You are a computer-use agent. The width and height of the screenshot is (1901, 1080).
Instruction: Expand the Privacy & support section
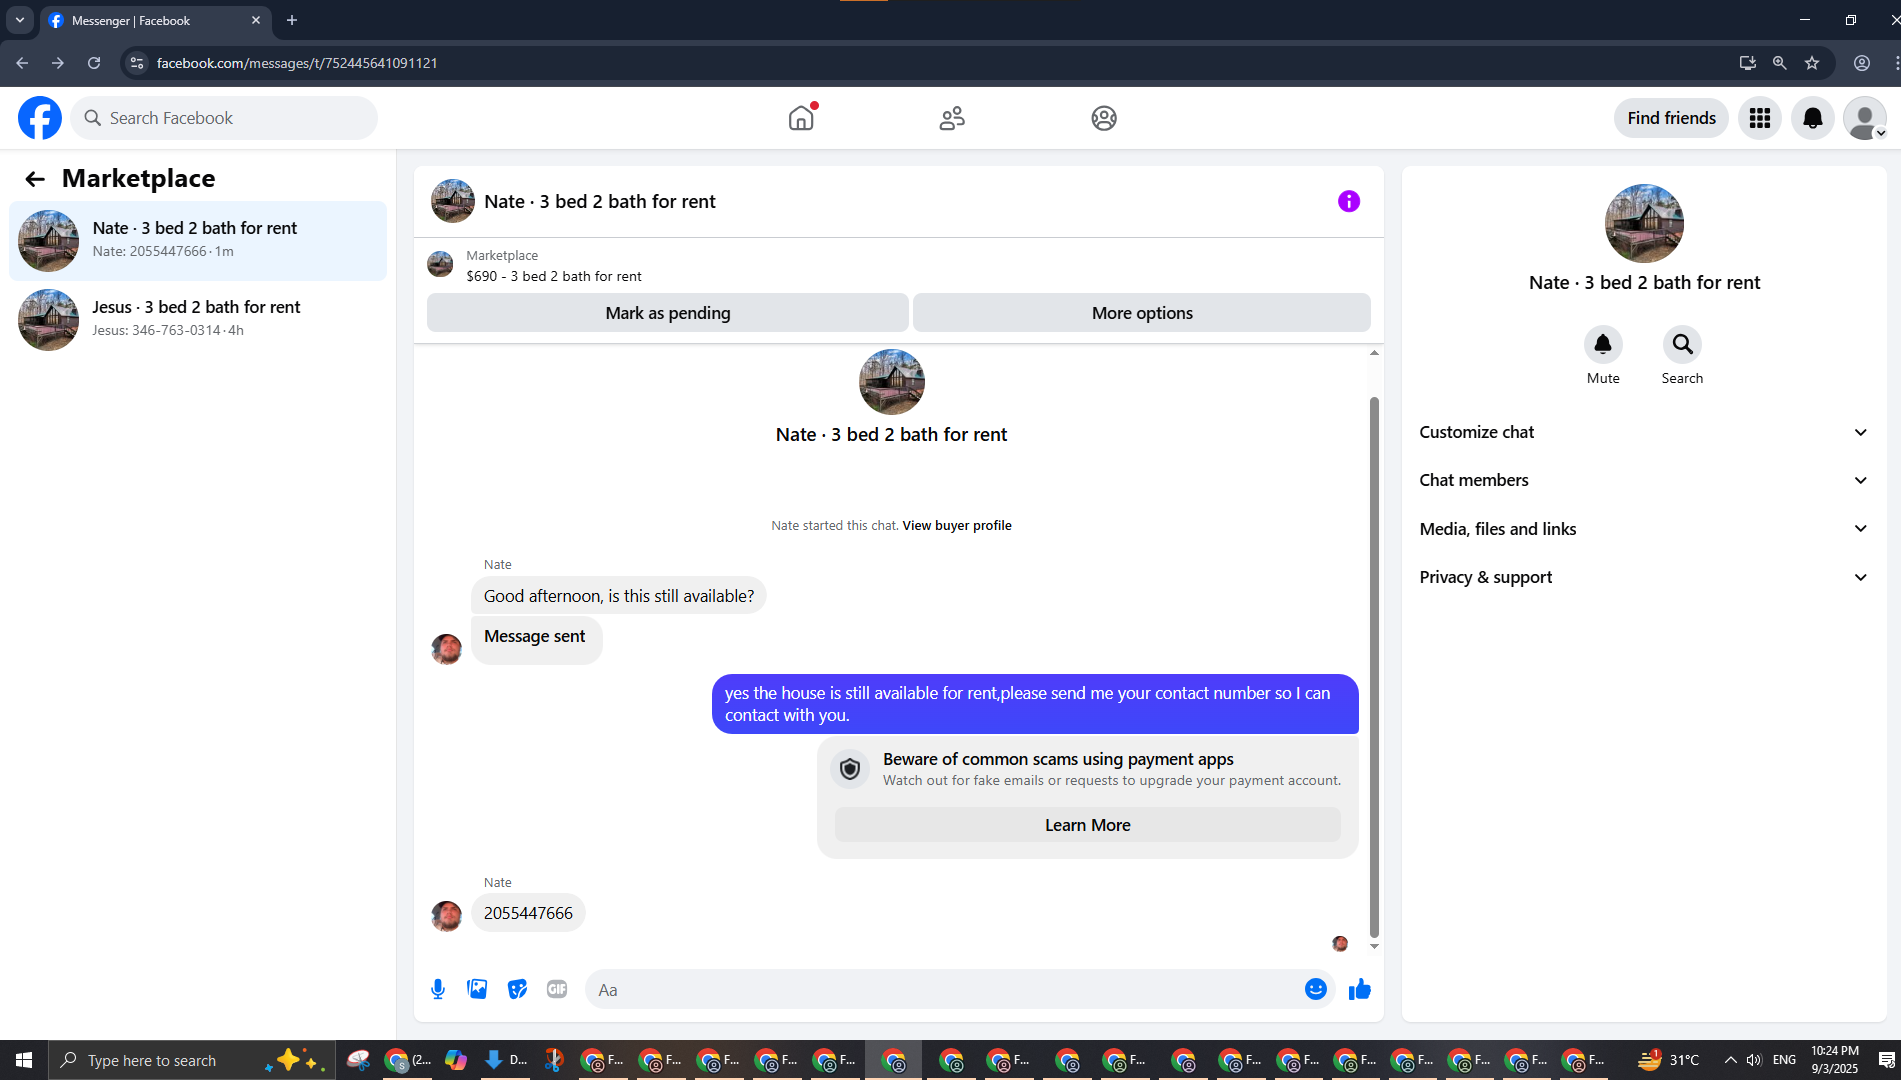click(x=1644, y=577)
